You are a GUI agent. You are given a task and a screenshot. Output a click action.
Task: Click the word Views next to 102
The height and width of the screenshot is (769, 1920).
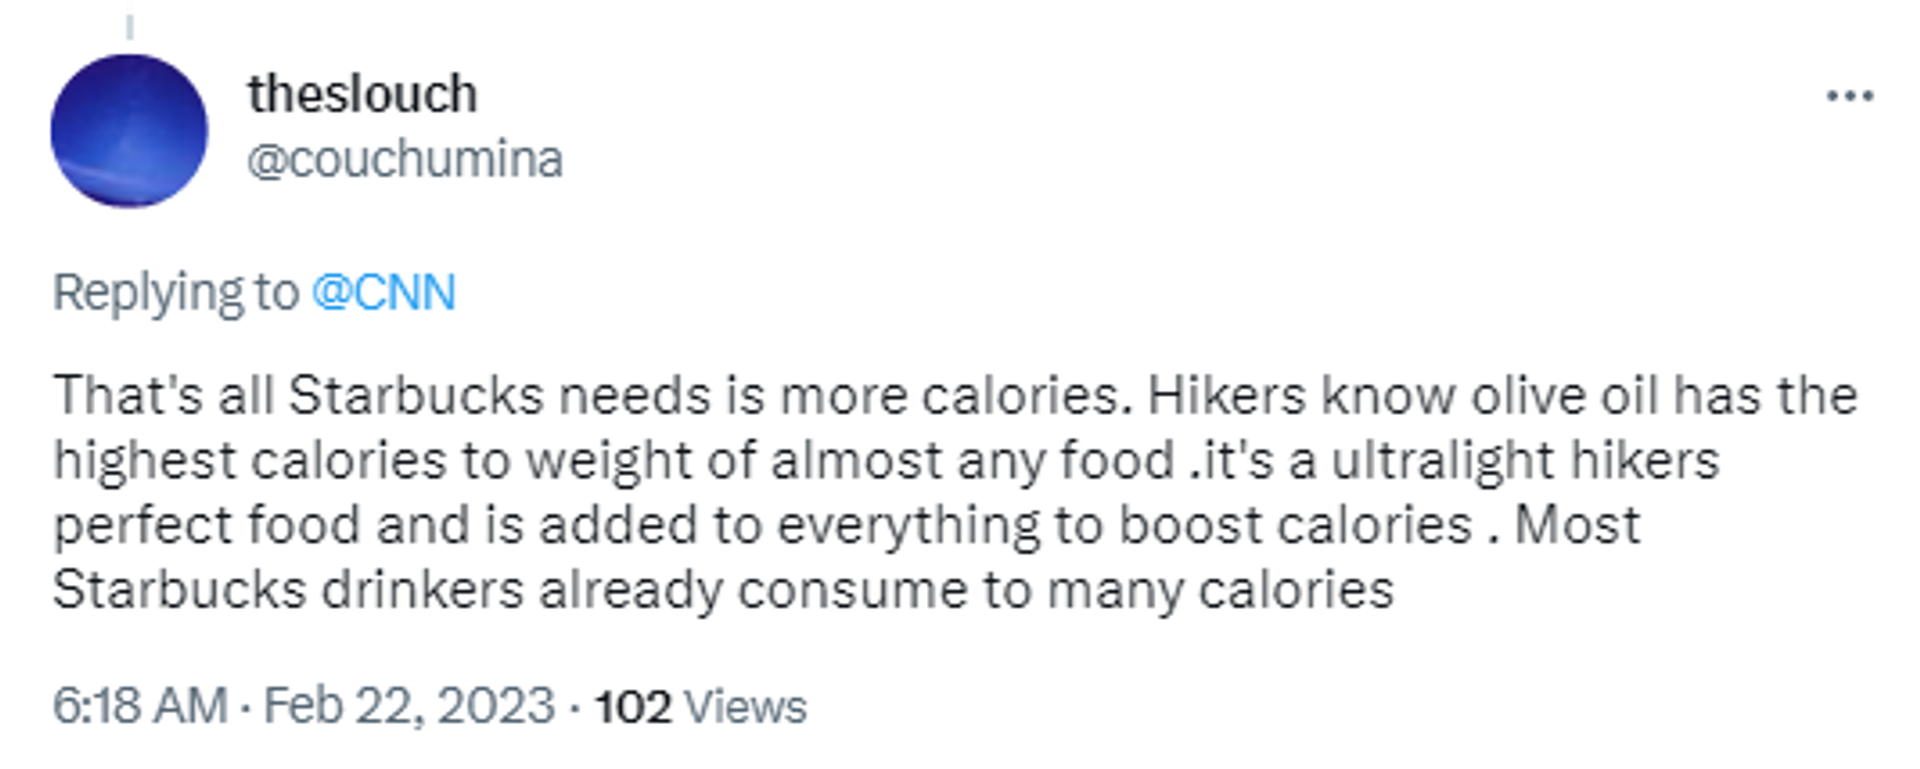point(746,707)
